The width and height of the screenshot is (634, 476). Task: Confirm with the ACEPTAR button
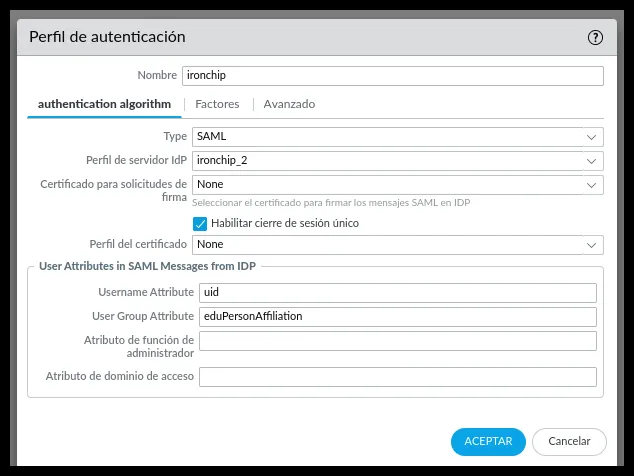tap(488, 442)
